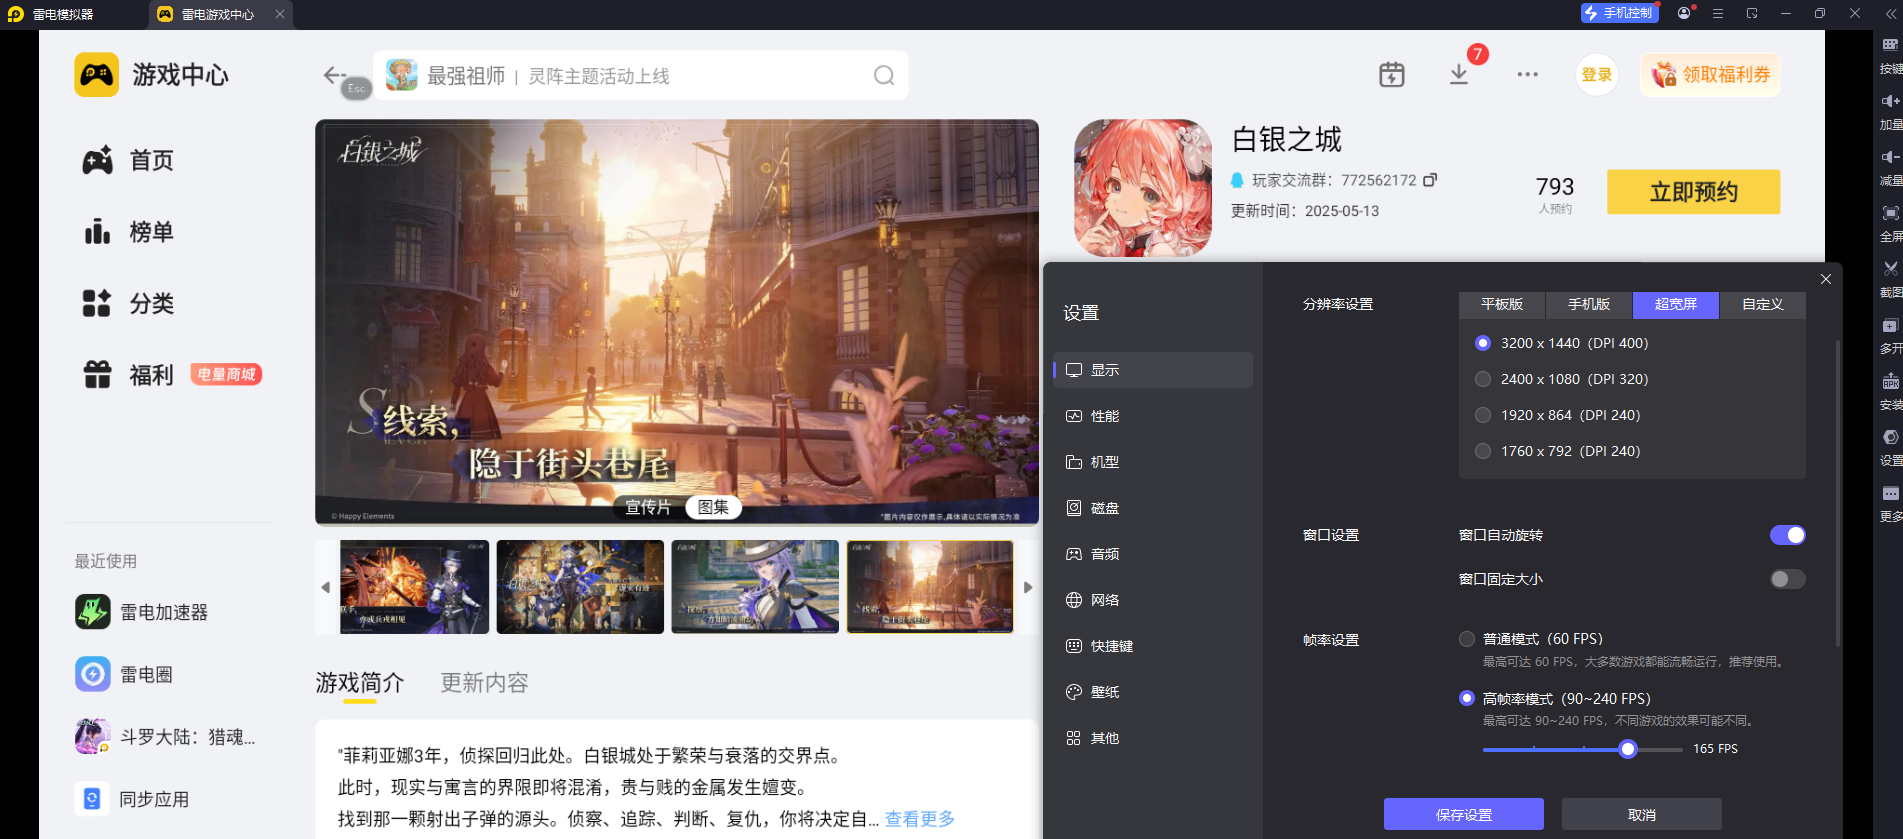
Task: Switch media viewer to 图集
Action: click(x=713, y=507)
